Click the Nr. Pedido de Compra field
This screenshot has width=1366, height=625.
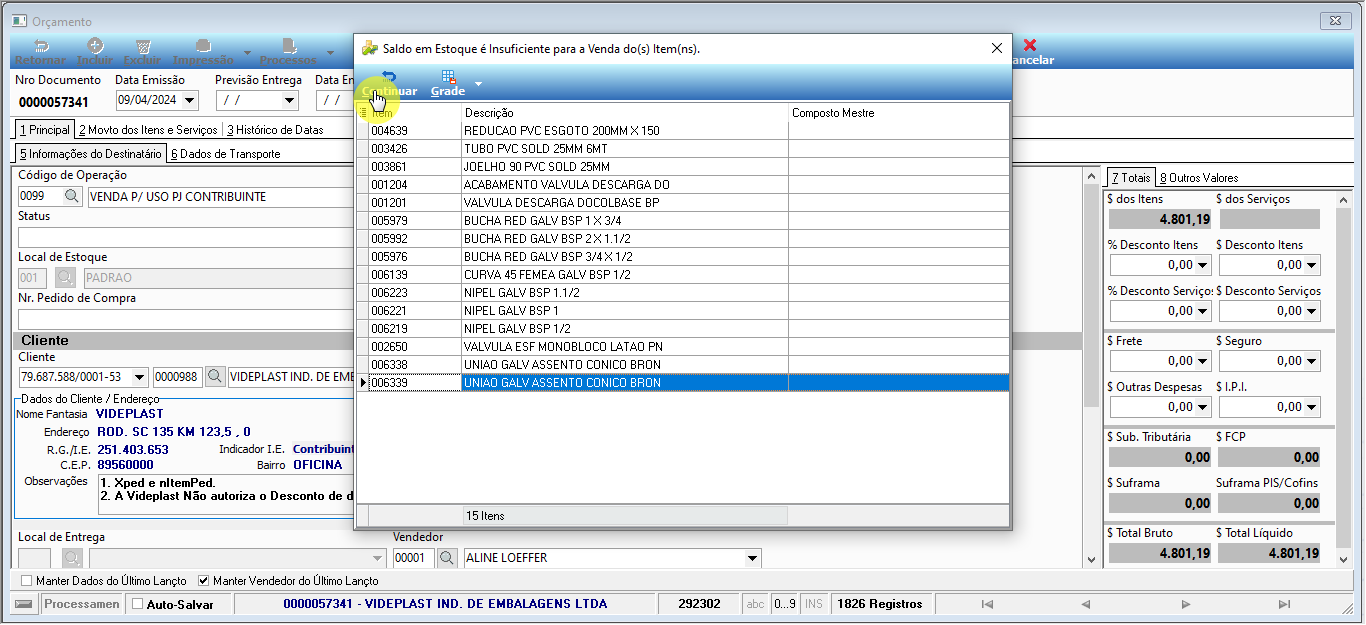click(186, 319)
